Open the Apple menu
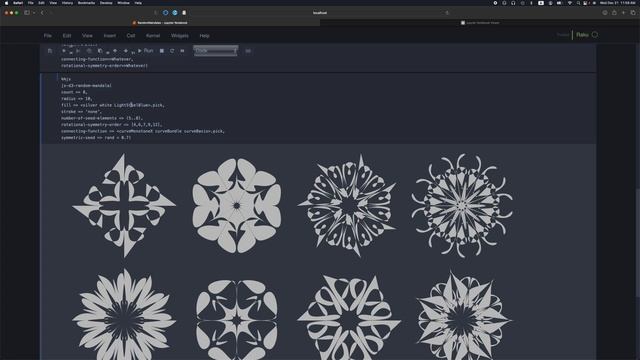640x360 pixels. 6,3
